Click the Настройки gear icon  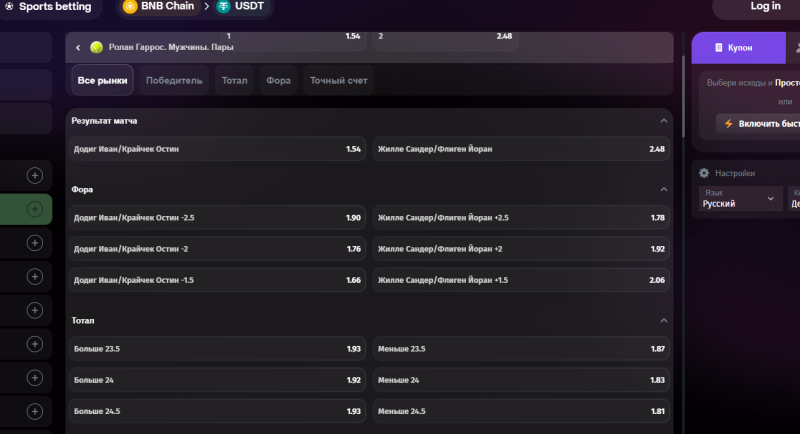(704, 173)
